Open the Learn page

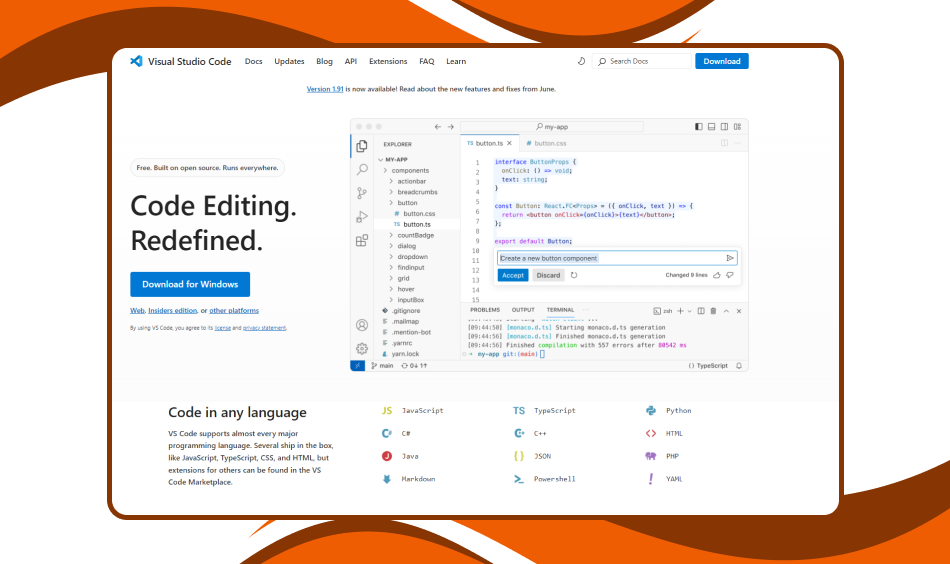[x=456, y=61]
